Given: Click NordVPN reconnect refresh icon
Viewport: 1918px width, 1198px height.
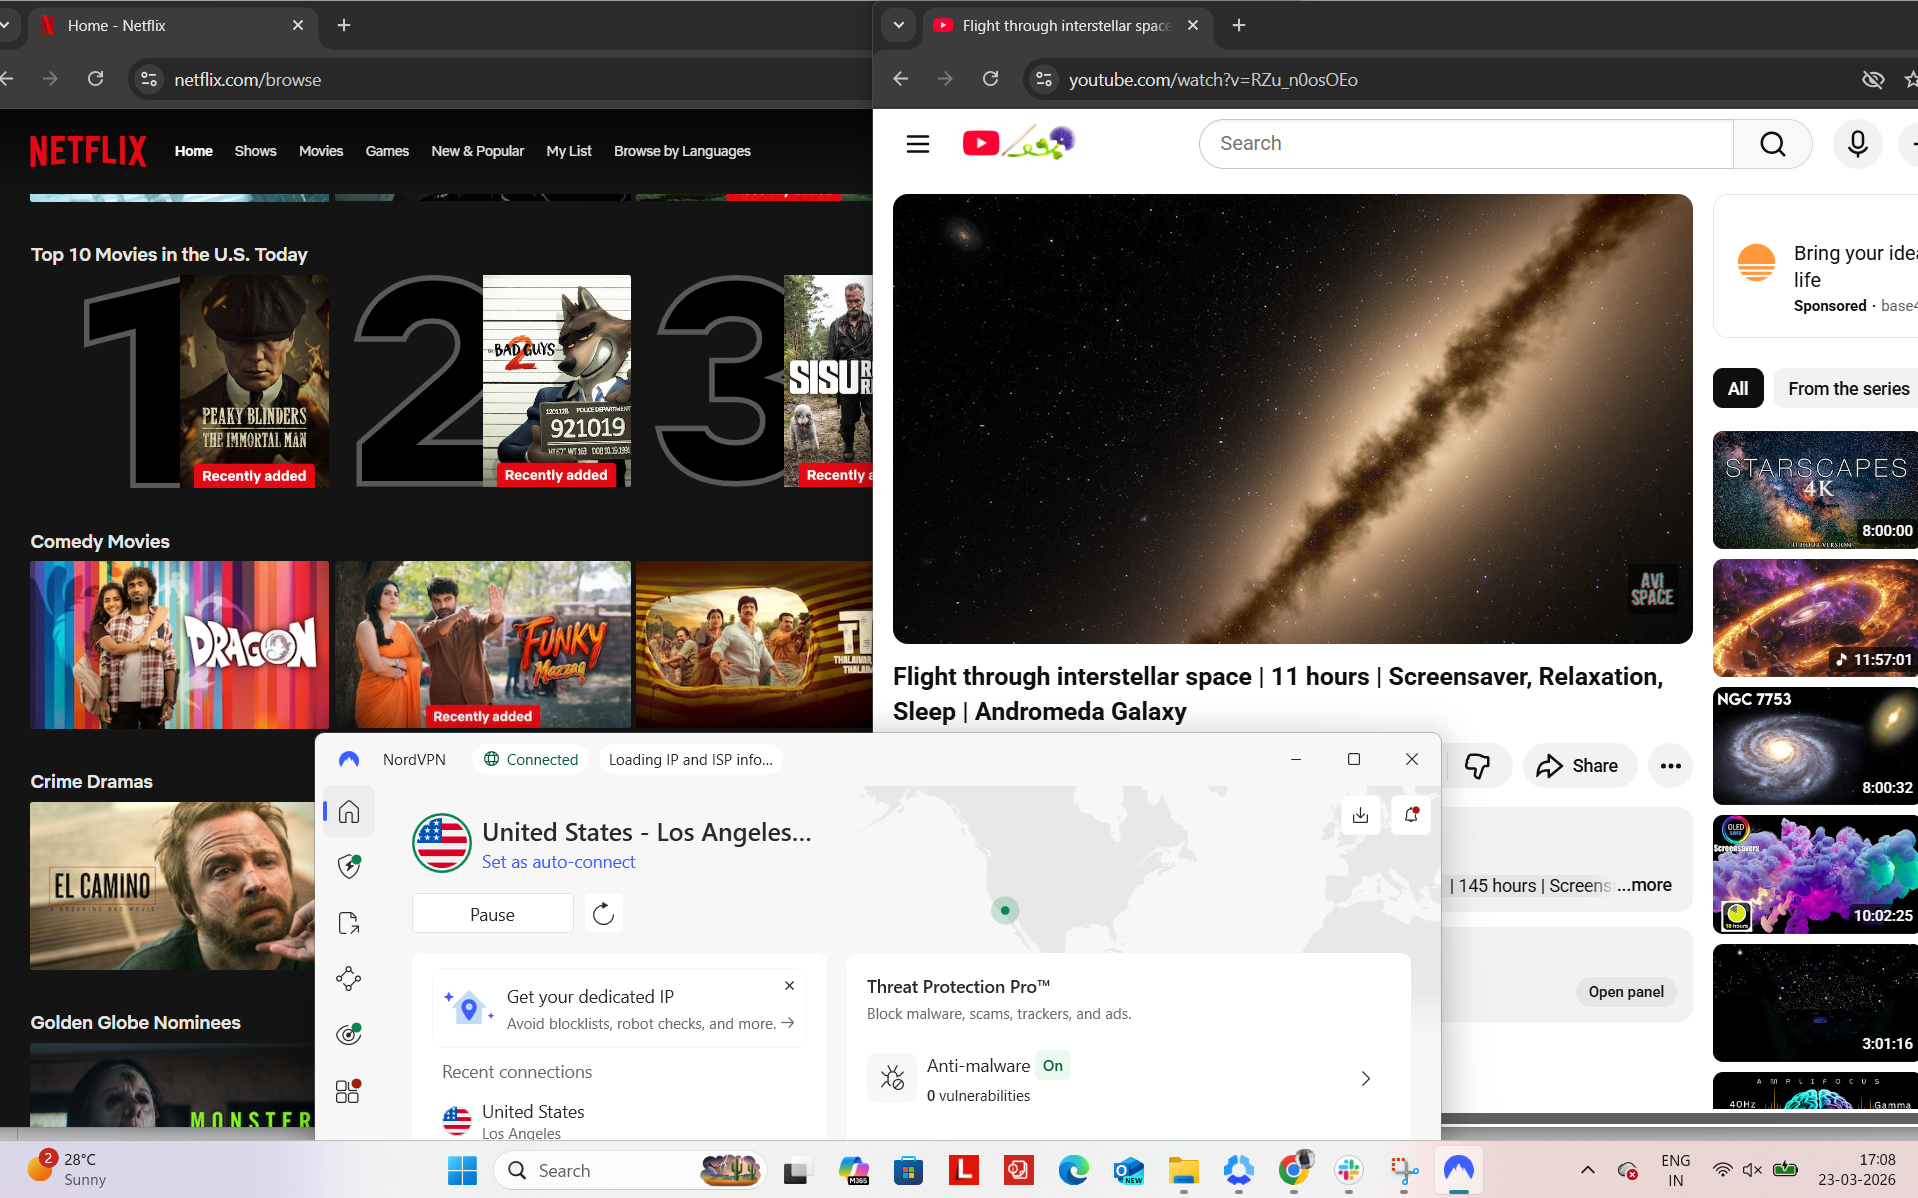Looking at the screenshot, I should click(603, 914).
